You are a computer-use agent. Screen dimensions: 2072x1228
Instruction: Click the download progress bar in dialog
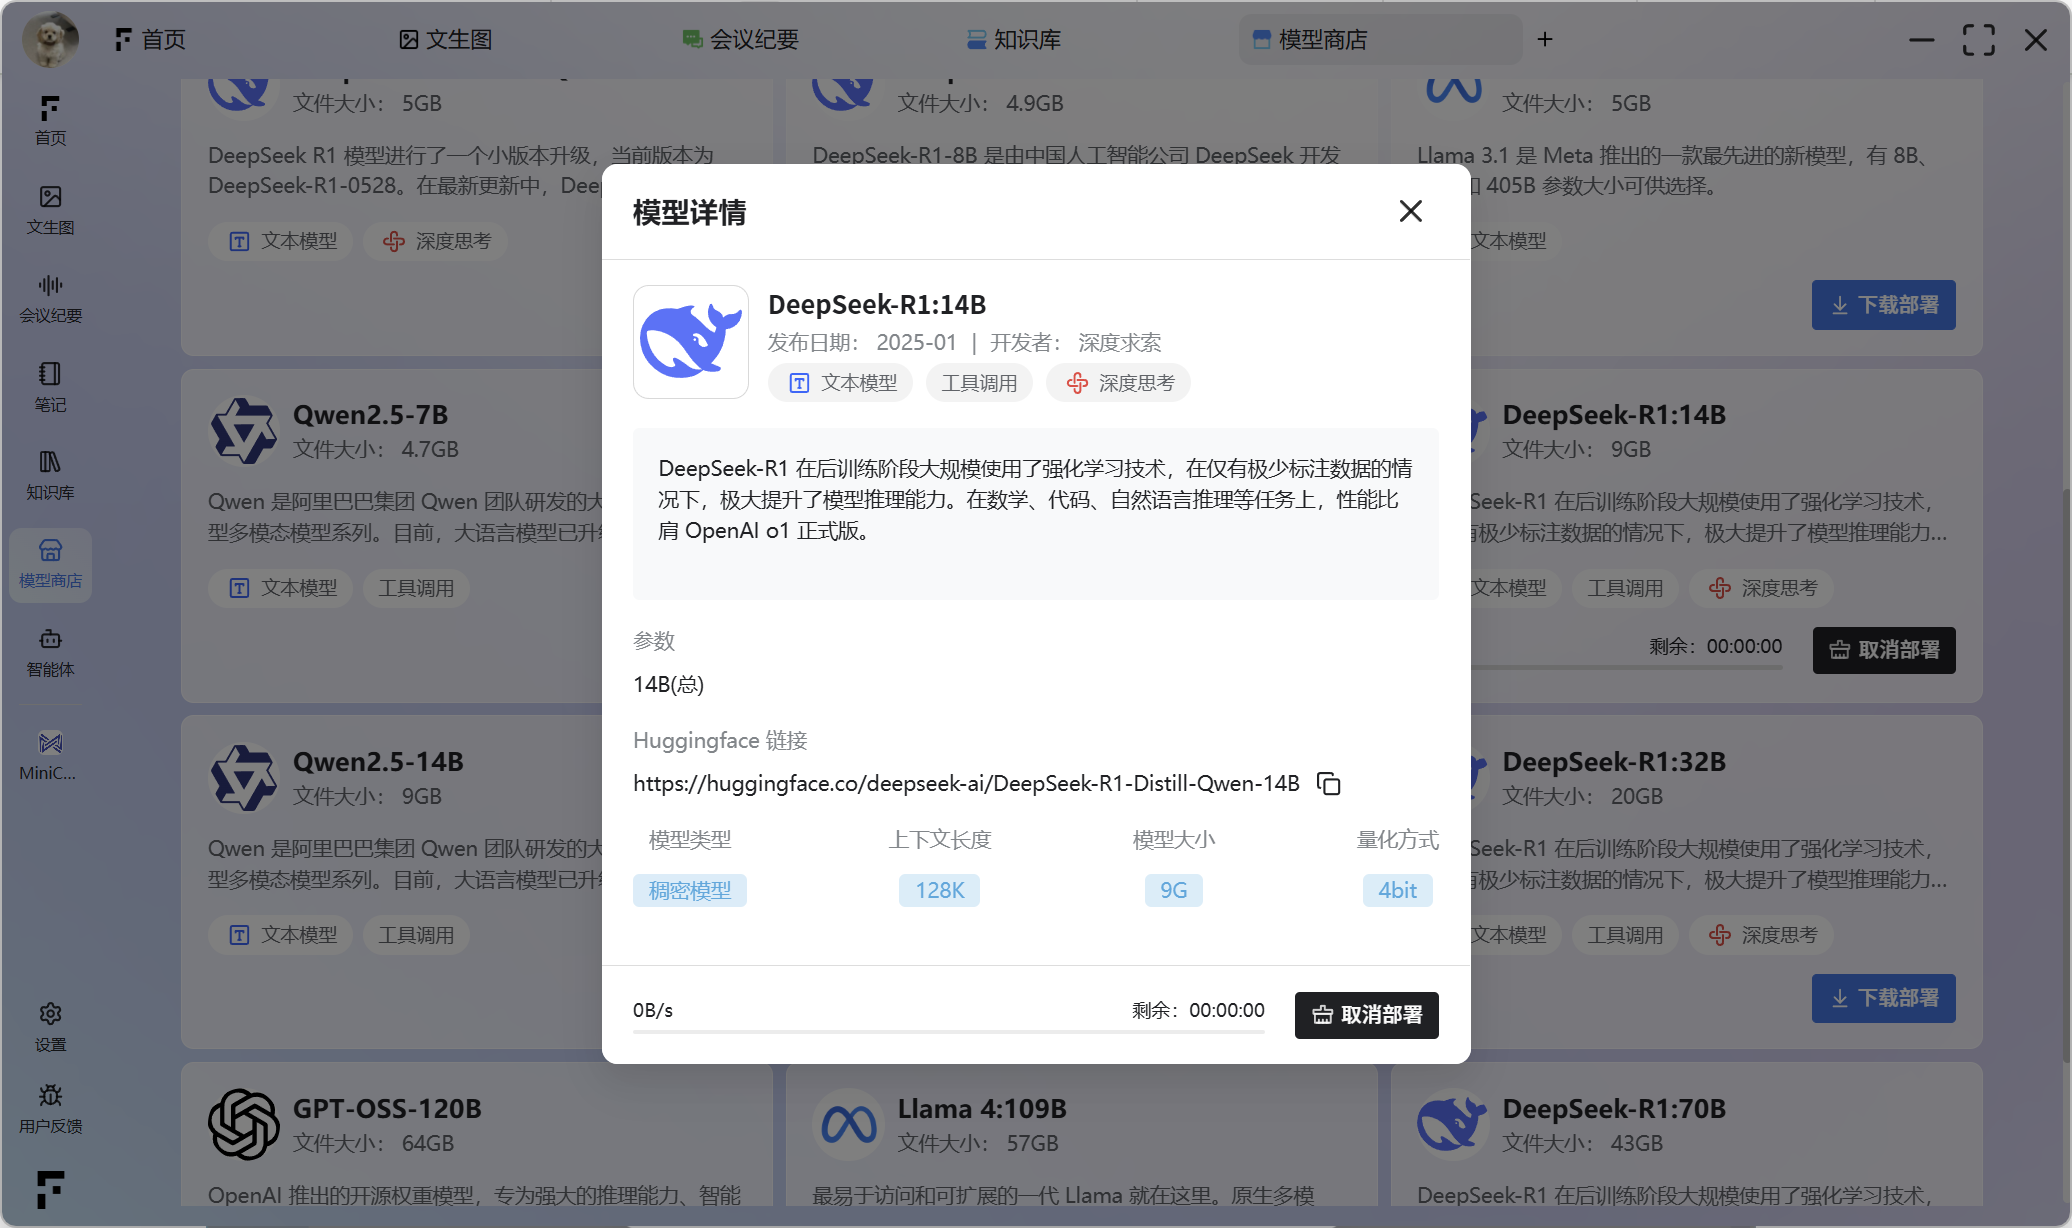coord(948,1031)
